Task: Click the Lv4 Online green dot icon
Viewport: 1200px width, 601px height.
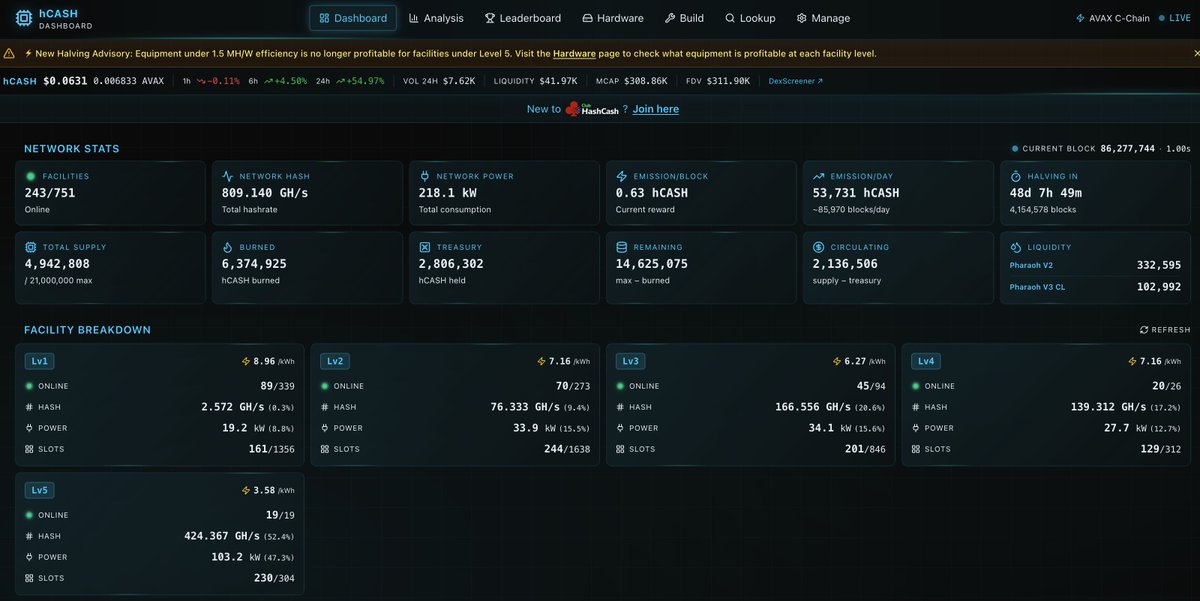Action: click(916, 386)
